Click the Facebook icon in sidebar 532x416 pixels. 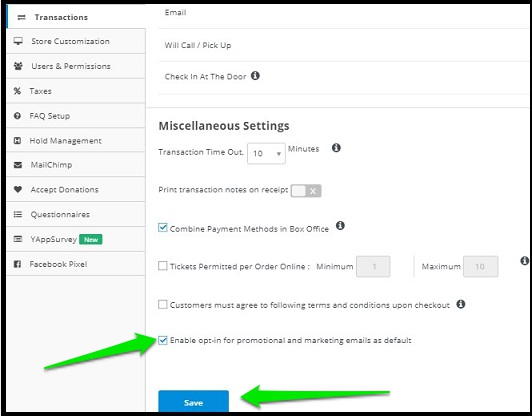pyautogui.click(x=17, y=264)
